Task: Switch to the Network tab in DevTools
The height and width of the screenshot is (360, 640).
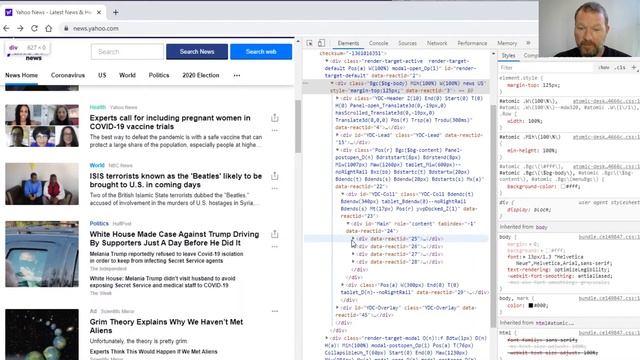Action: click(x=437, y=43)
